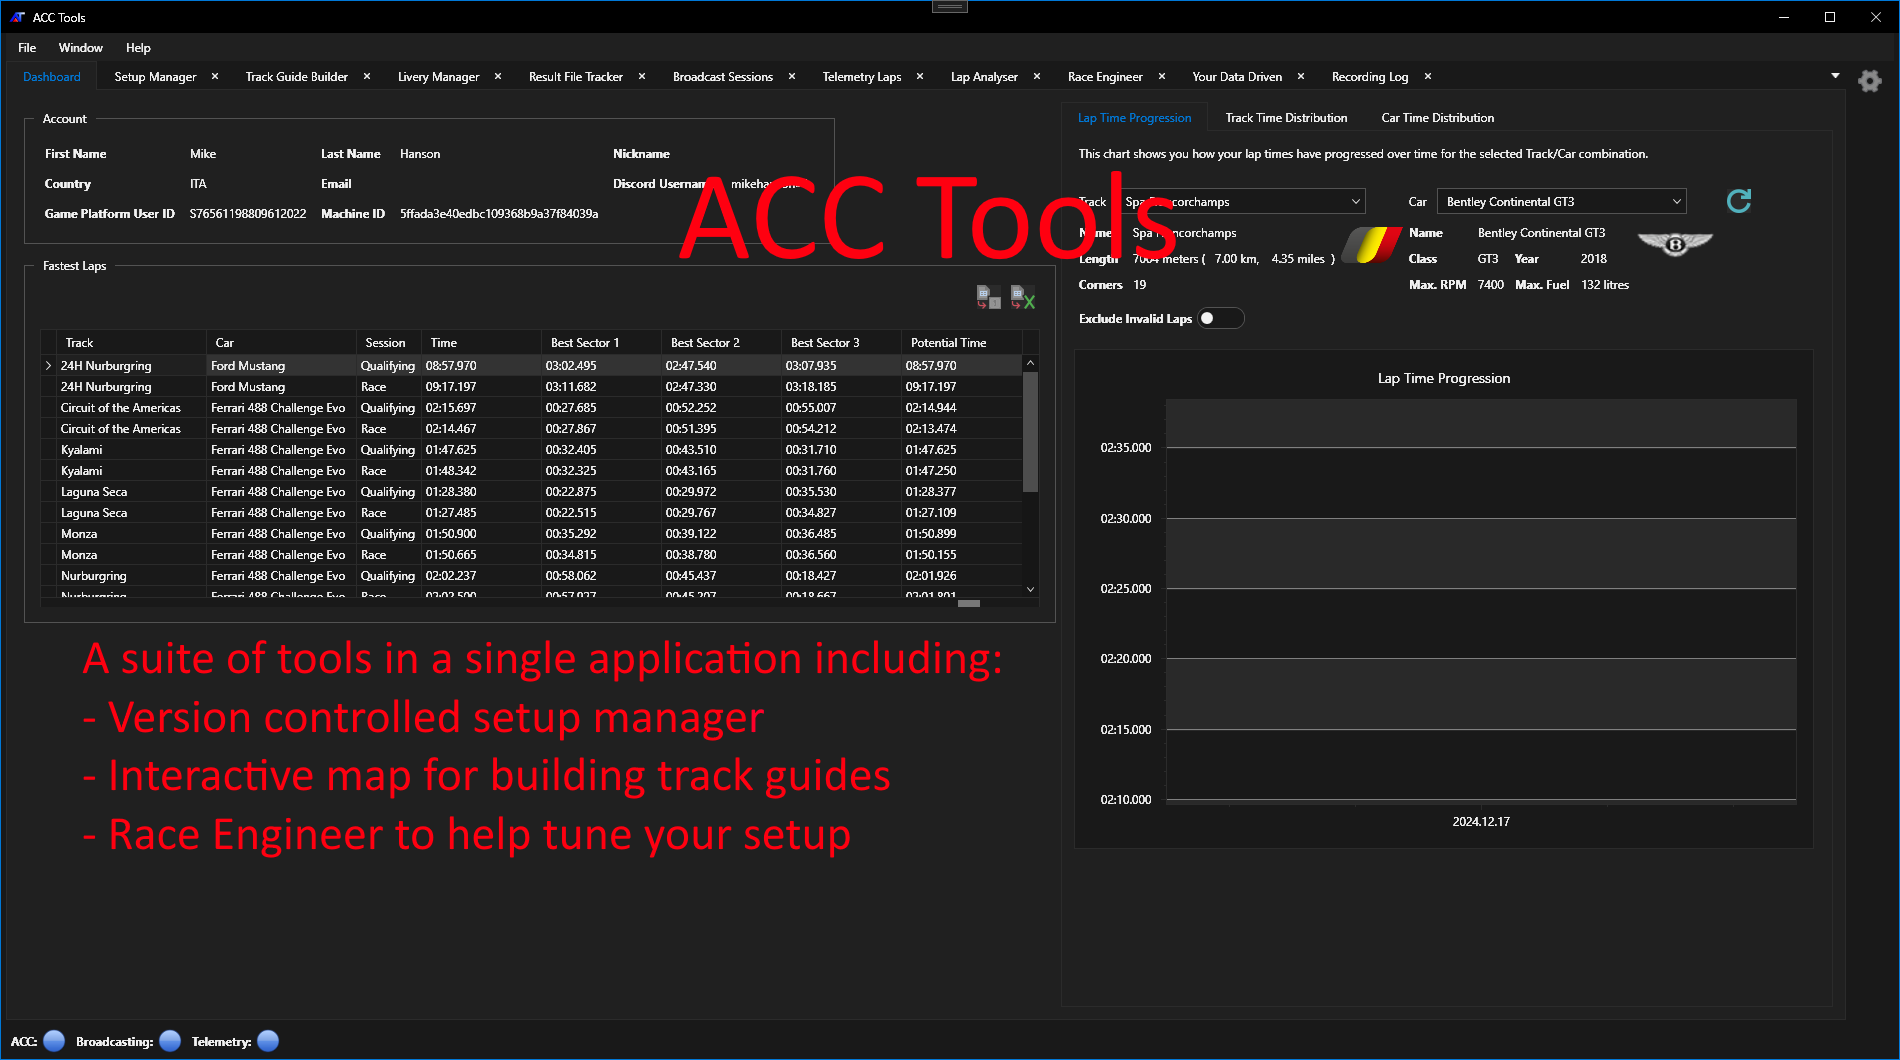Open the Window menu
The image size is (1900, 1060).
(x=80, y=47)
